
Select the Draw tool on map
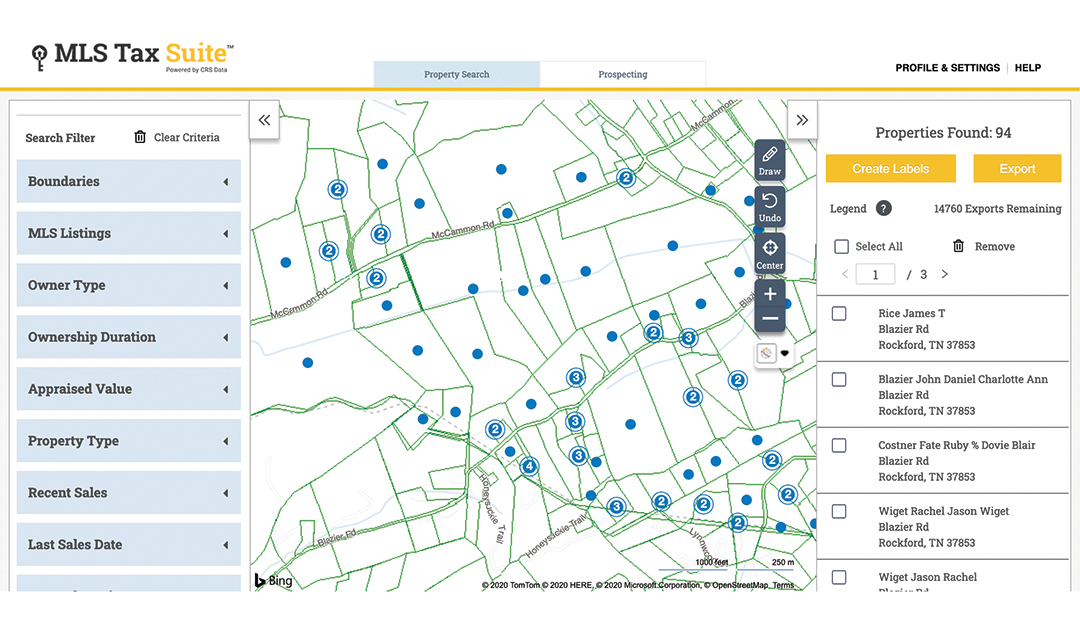769,160
